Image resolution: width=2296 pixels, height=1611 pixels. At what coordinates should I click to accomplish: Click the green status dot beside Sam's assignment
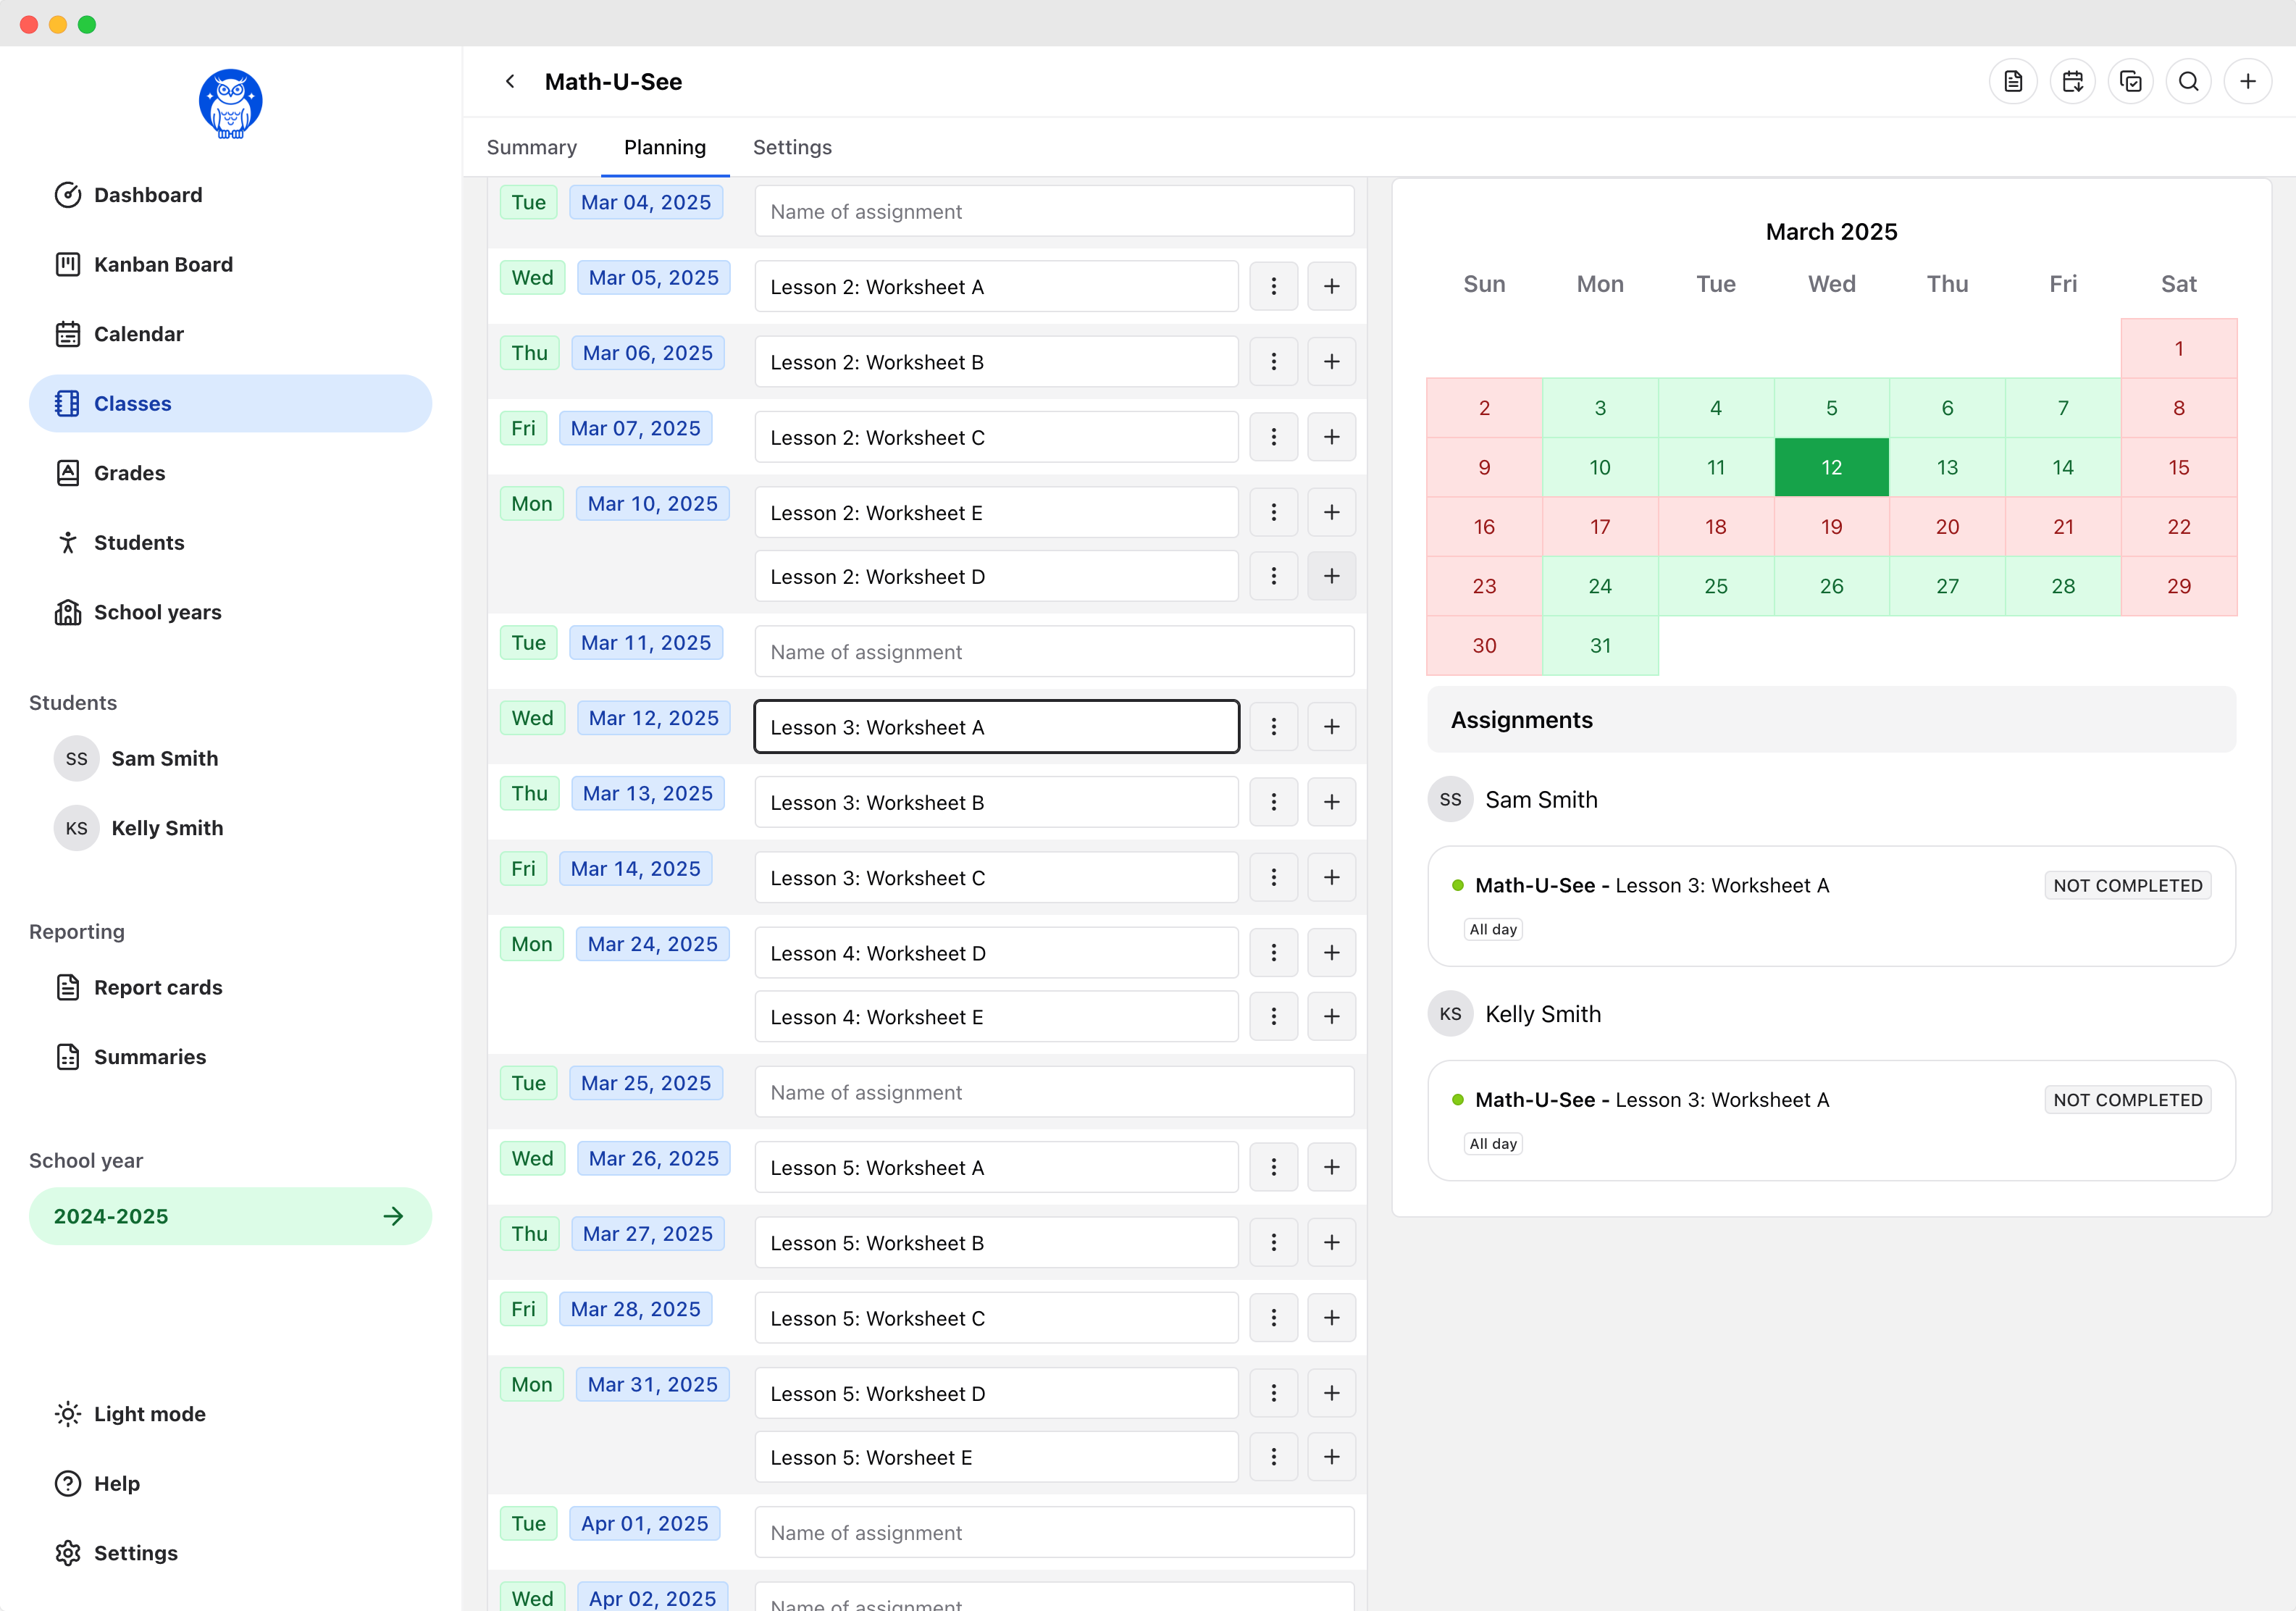(x=1458, y=885)
